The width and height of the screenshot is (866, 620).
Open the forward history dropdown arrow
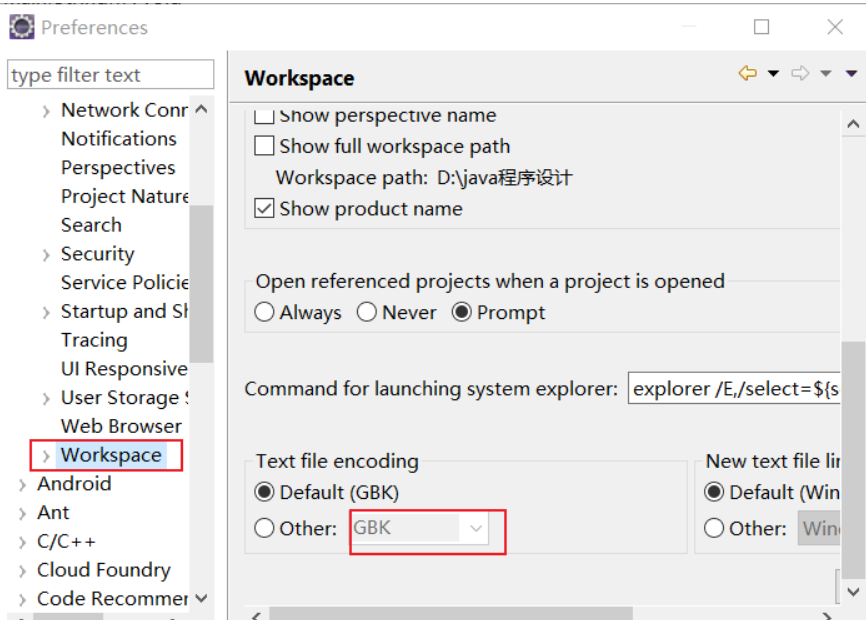pyautogui.click(x=826, y=73)
